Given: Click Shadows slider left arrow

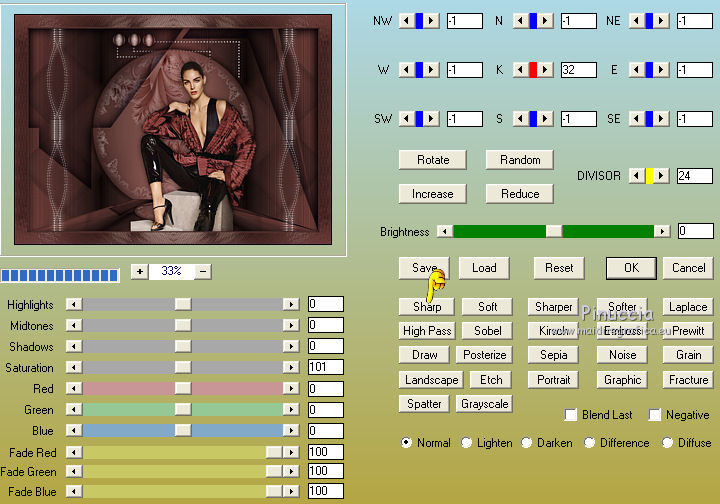Looking at the screenshot, I should (74, 346).
